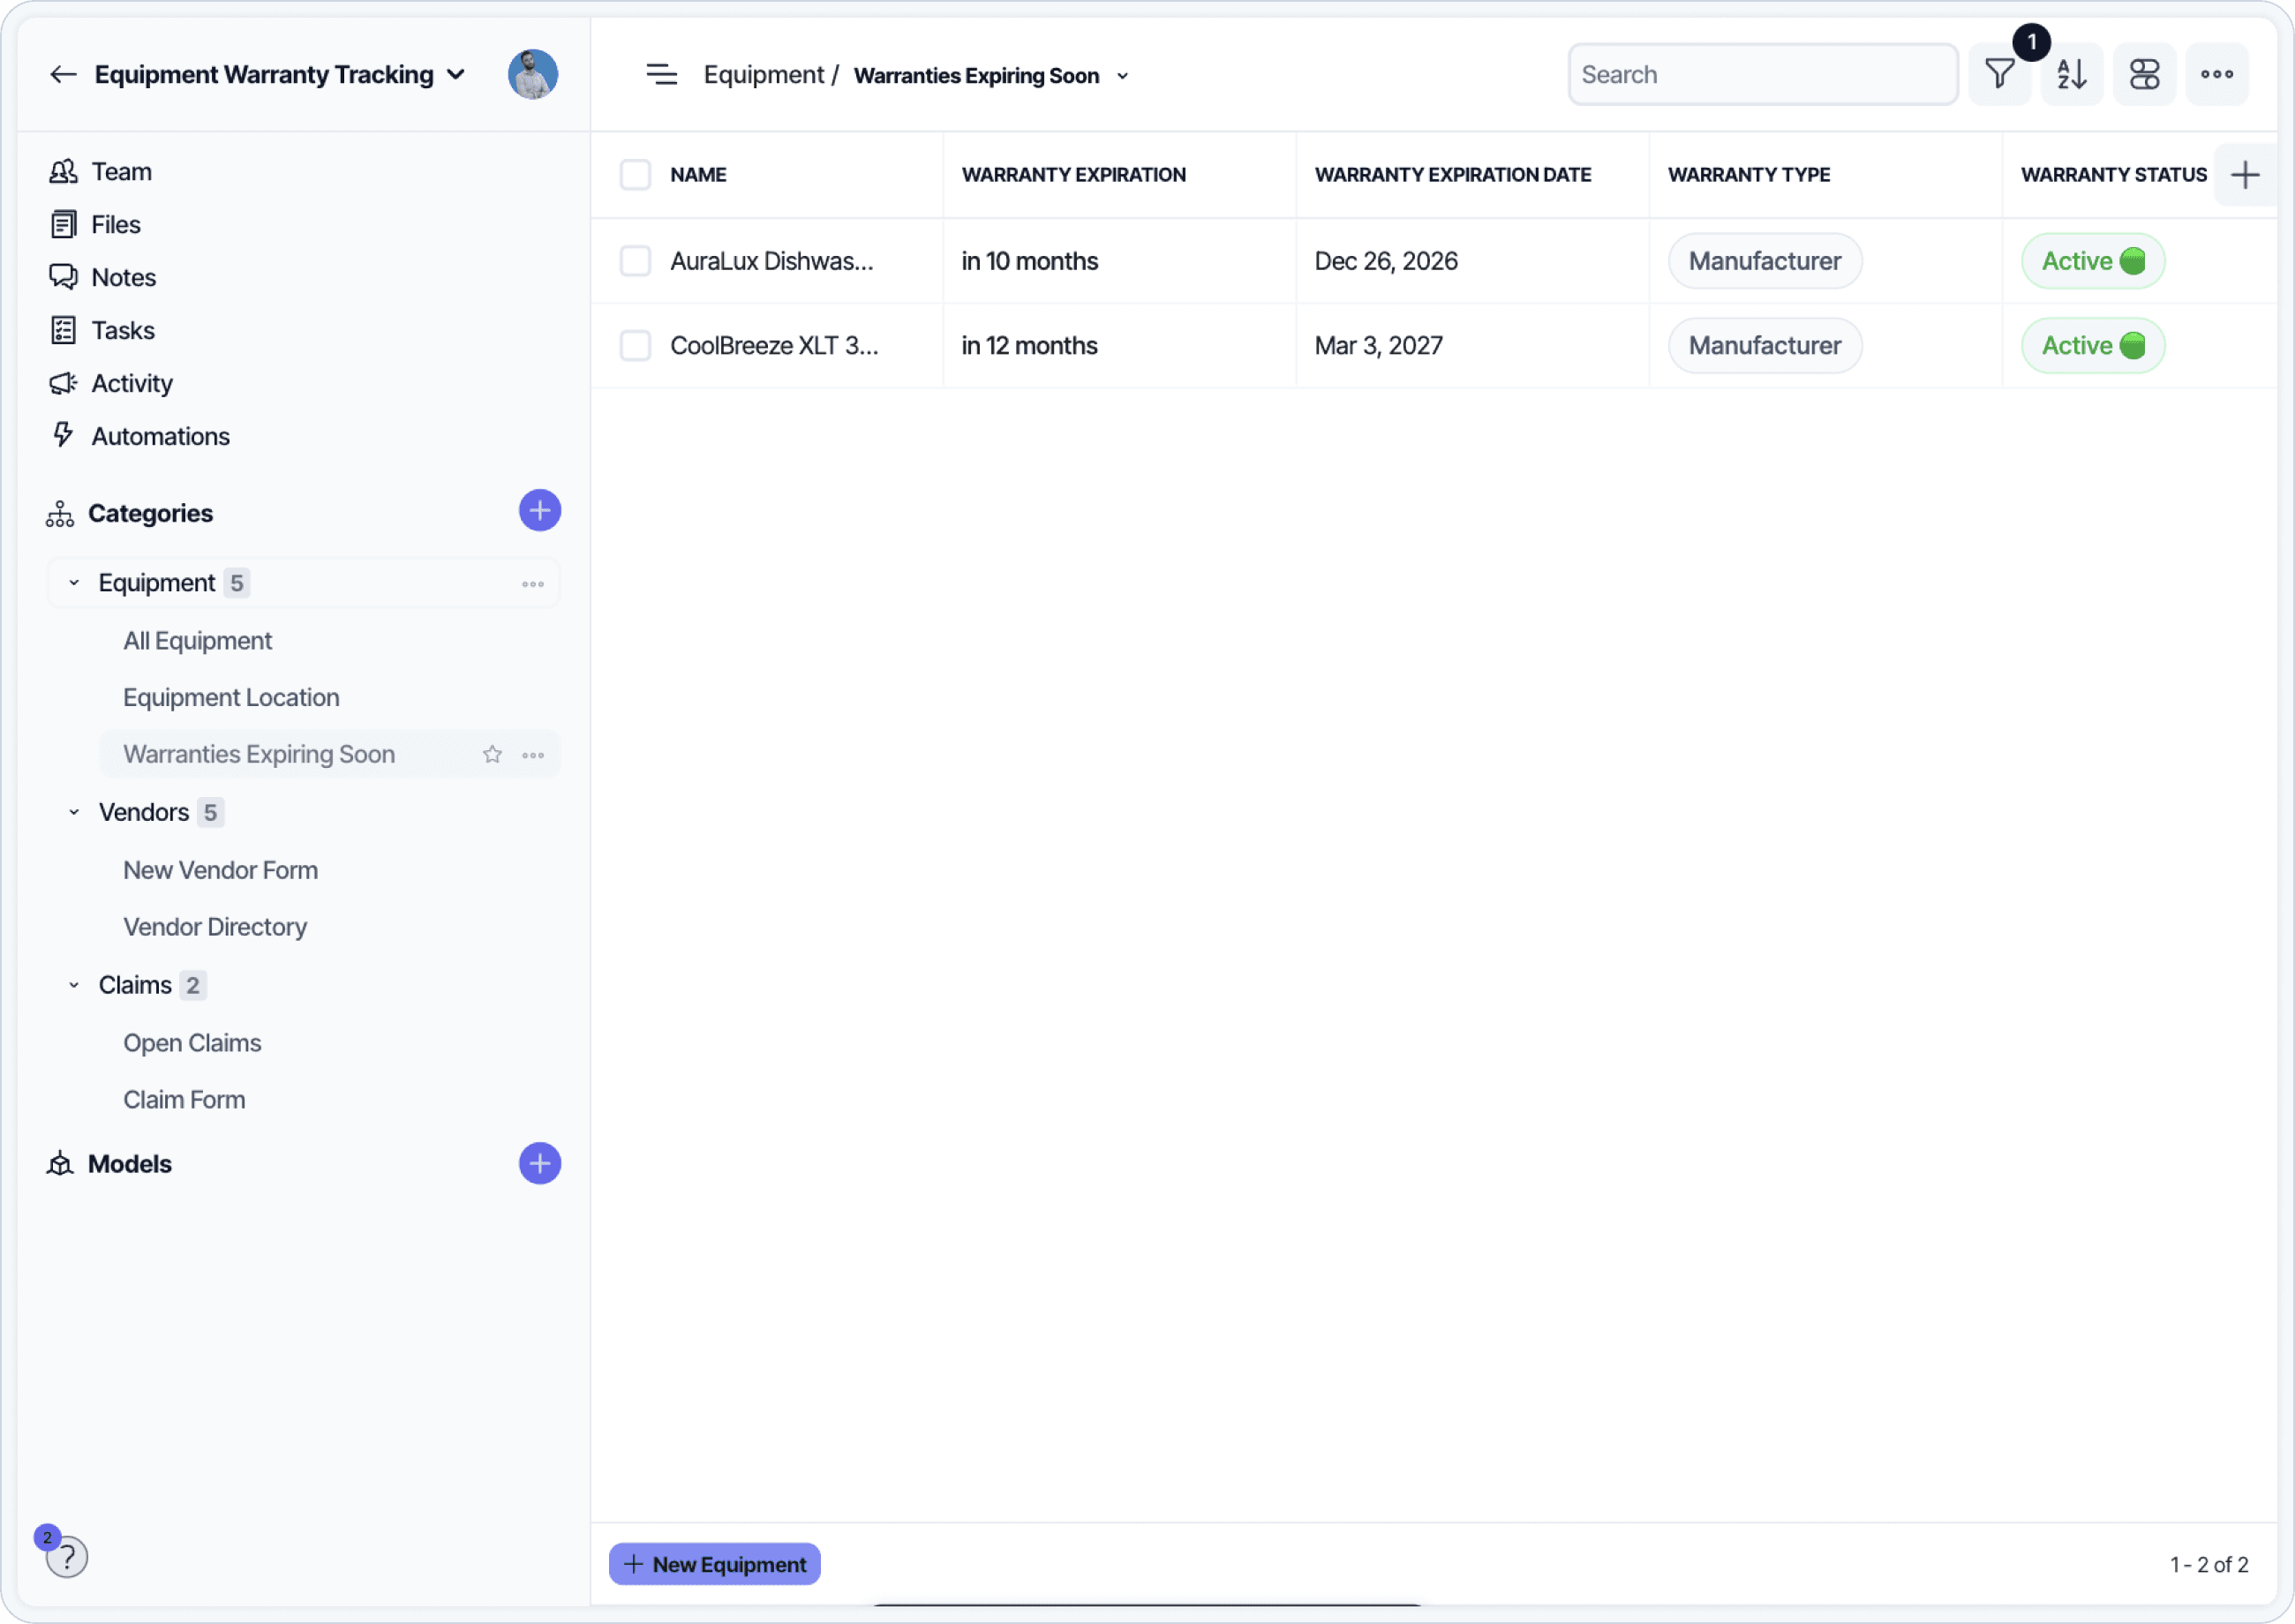Favorite Warranties Expiring Soon with star icon
The image size is (2295, 1624).
[492, 755]
